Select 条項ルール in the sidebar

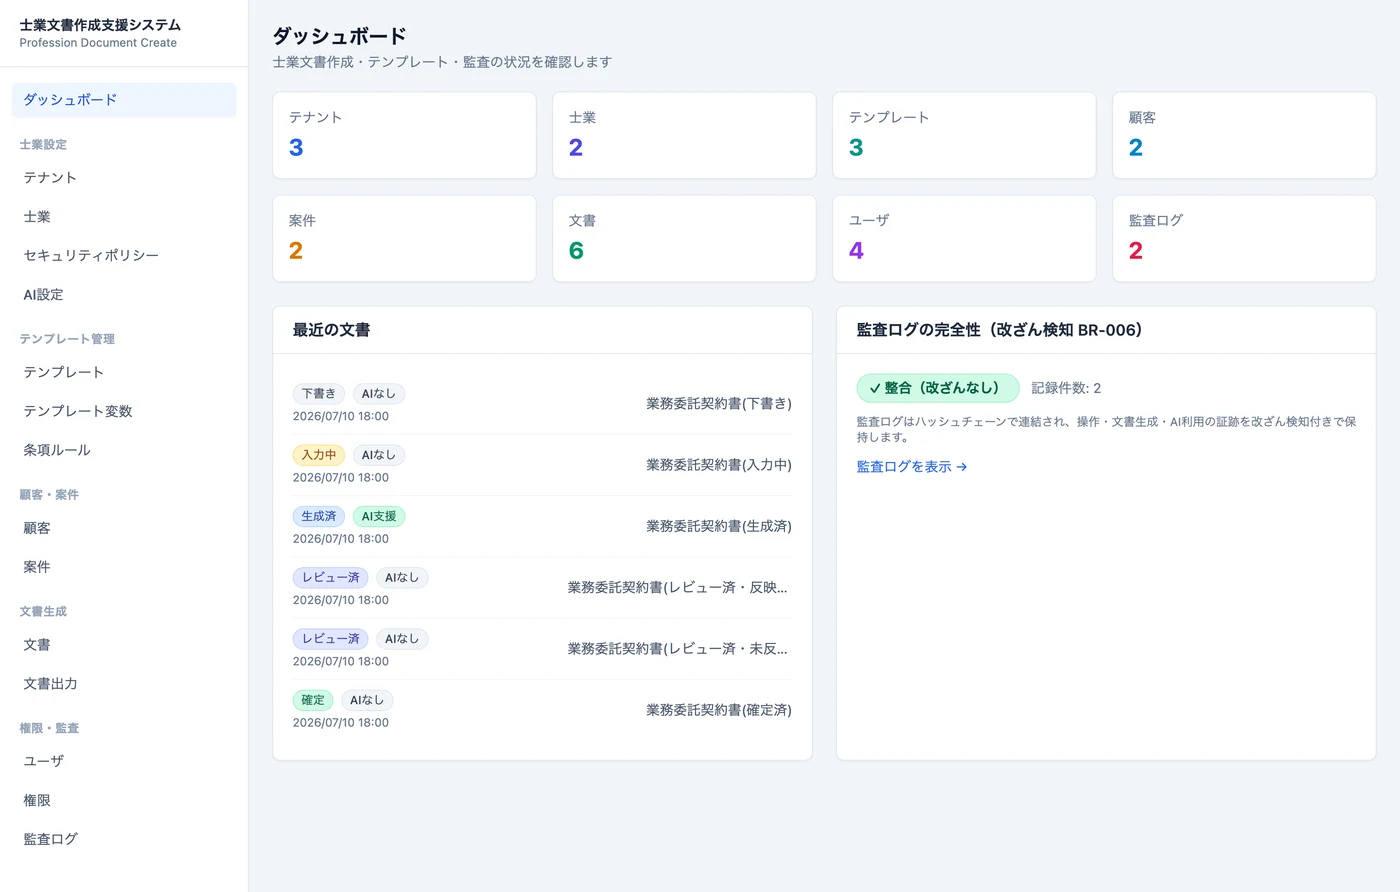click(124, 450)
